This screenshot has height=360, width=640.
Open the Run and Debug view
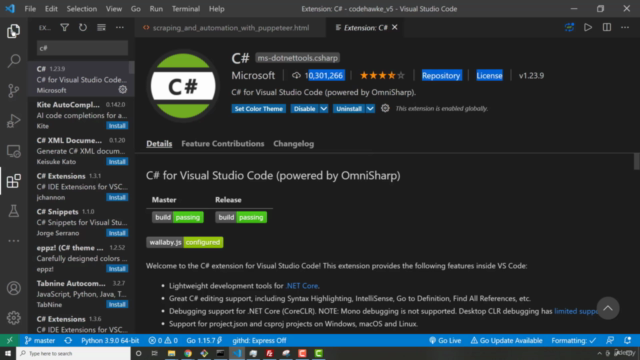(x=13, y=121)
